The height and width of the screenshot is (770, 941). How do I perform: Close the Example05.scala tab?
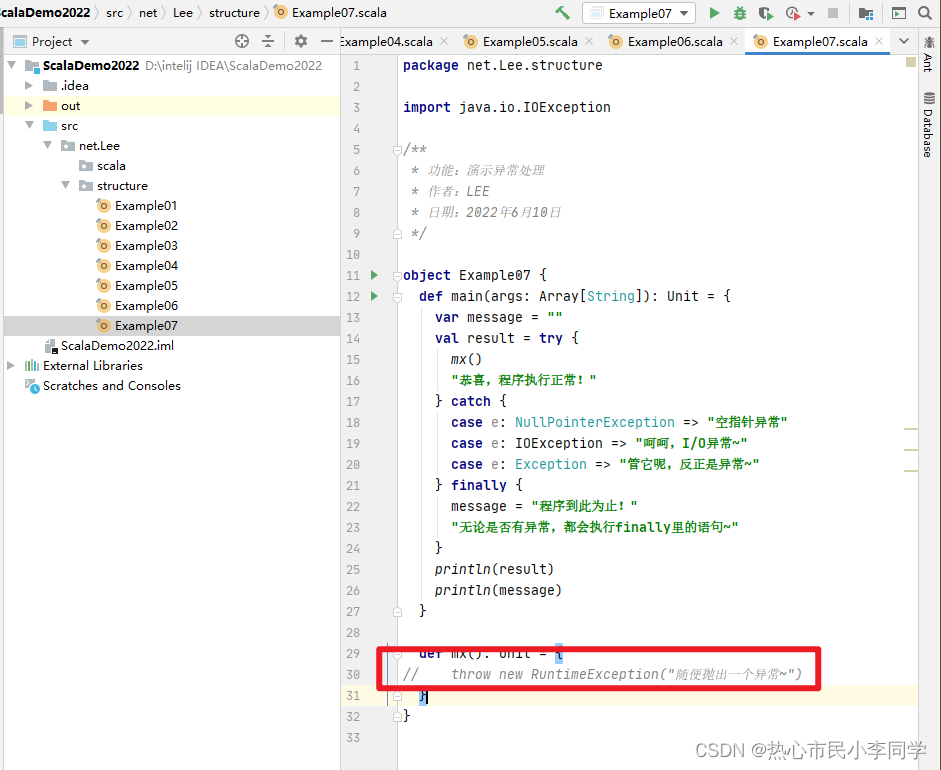point(589,41)
